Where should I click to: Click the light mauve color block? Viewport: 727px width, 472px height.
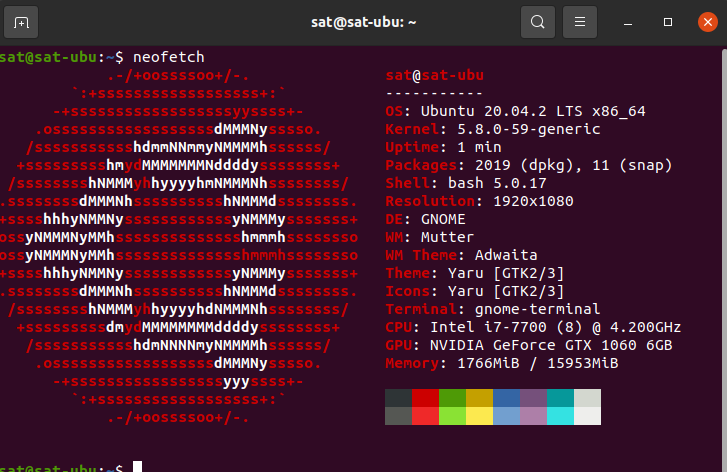point(533,416)
